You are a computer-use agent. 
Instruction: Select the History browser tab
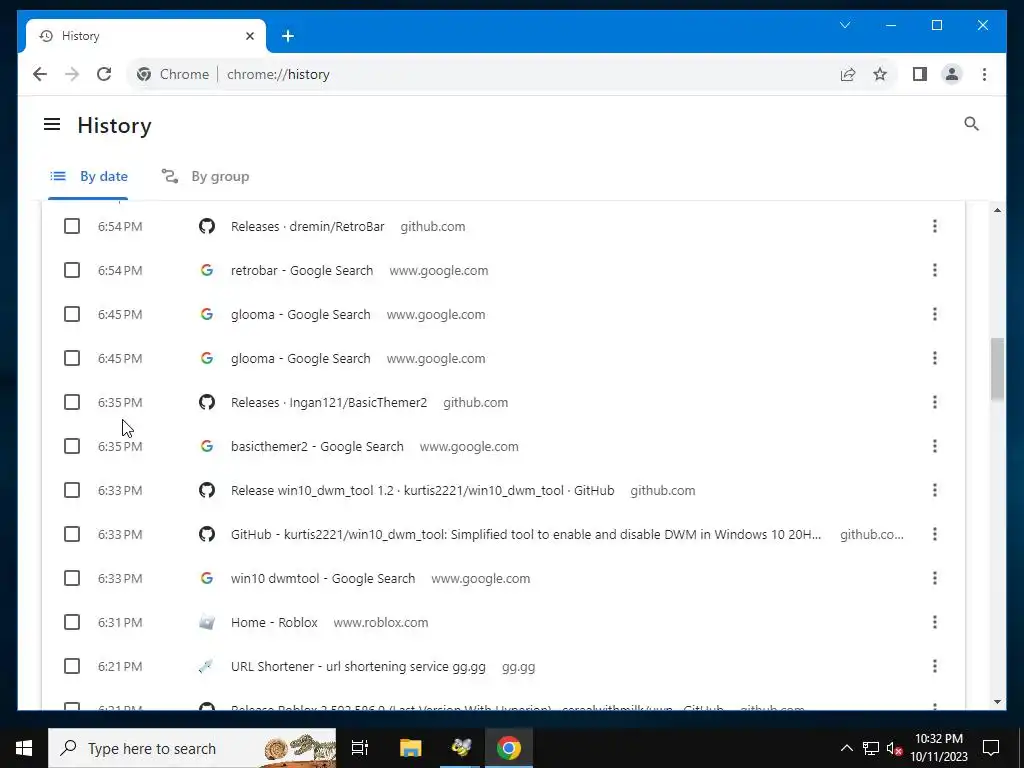(145, 36)
